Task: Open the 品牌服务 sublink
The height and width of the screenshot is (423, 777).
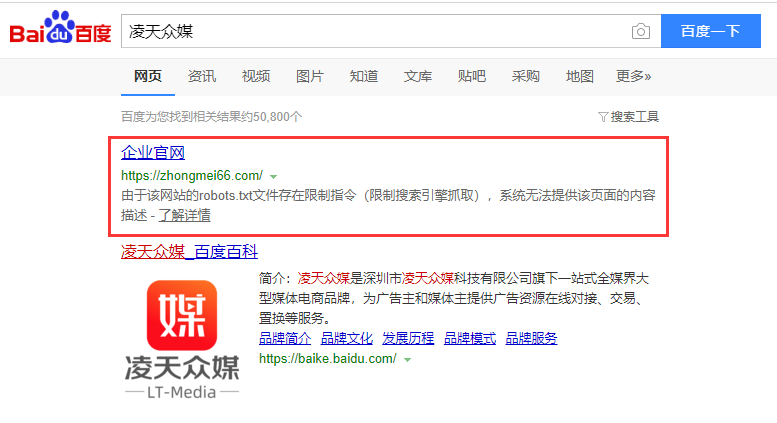Action: click(x=531, y=339)
